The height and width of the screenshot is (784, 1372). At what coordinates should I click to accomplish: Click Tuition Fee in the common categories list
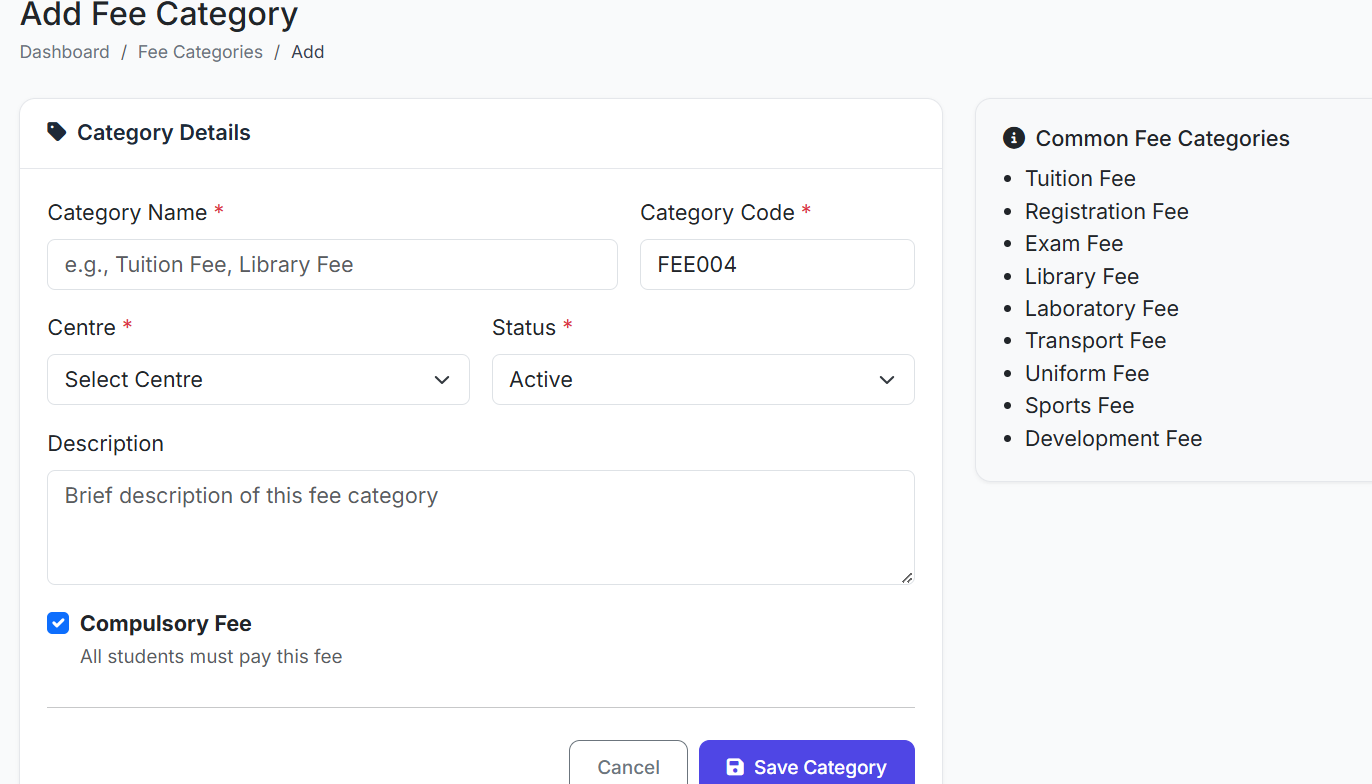coord(1080,179)
